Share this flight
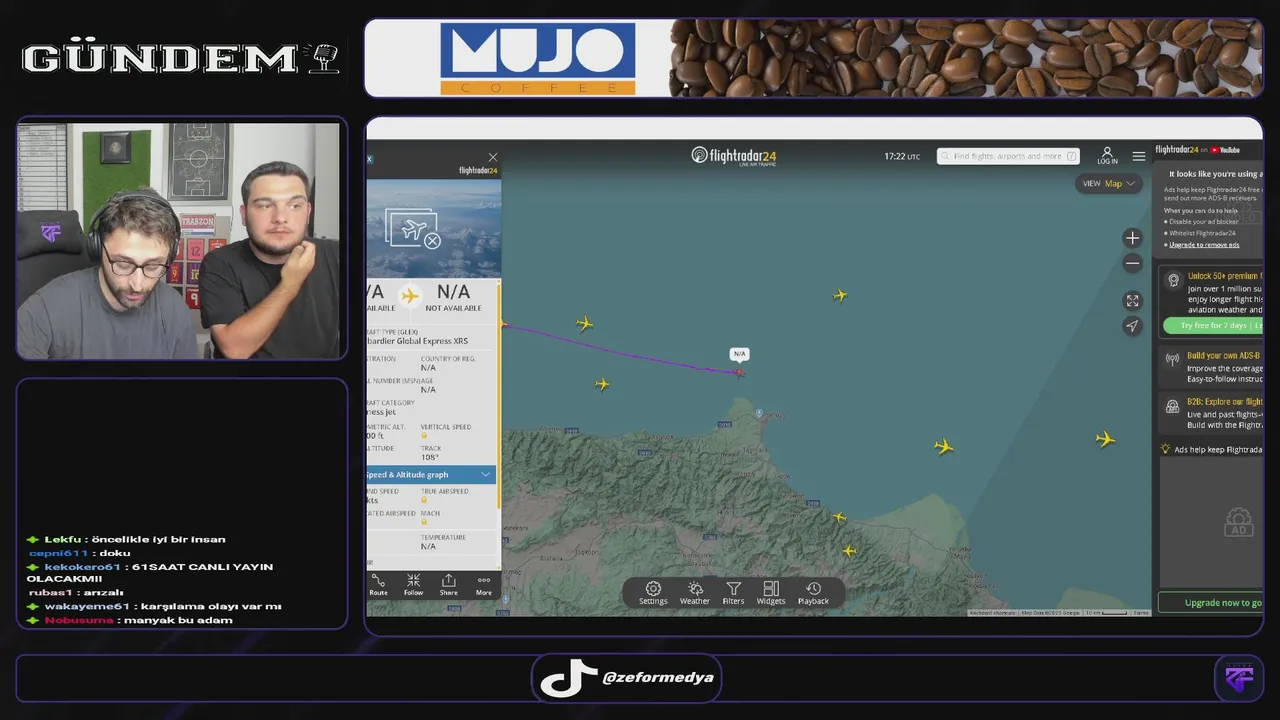 tap(448, 585)
